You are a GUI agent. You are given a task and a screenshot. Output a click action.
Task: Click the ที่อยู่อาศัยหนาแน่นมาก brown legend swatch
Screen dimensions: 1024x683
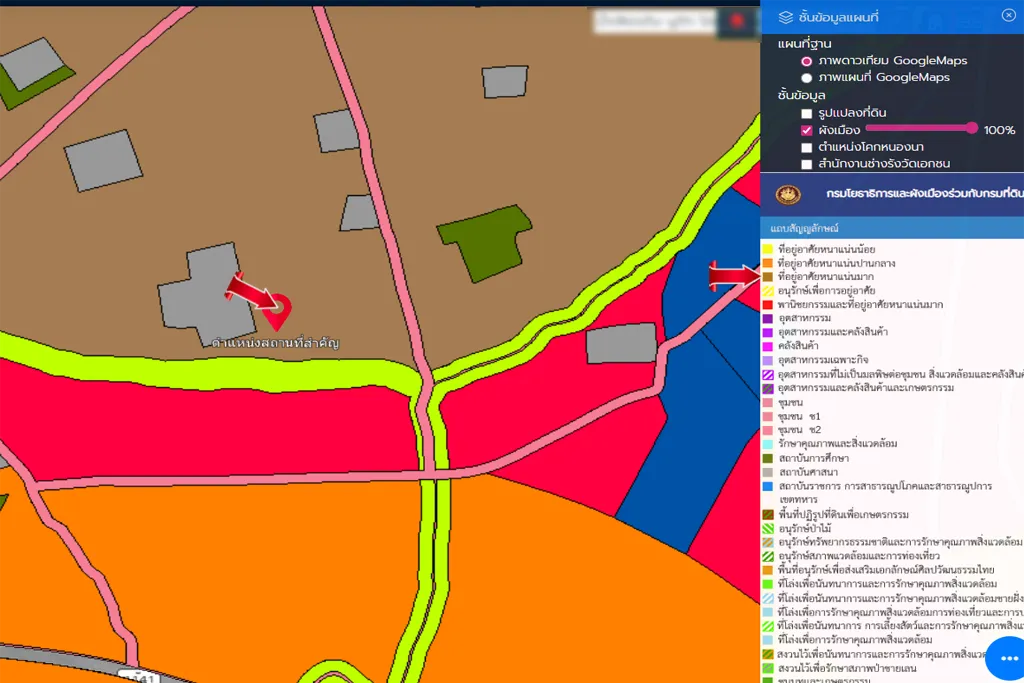click(x=767, y=276)
